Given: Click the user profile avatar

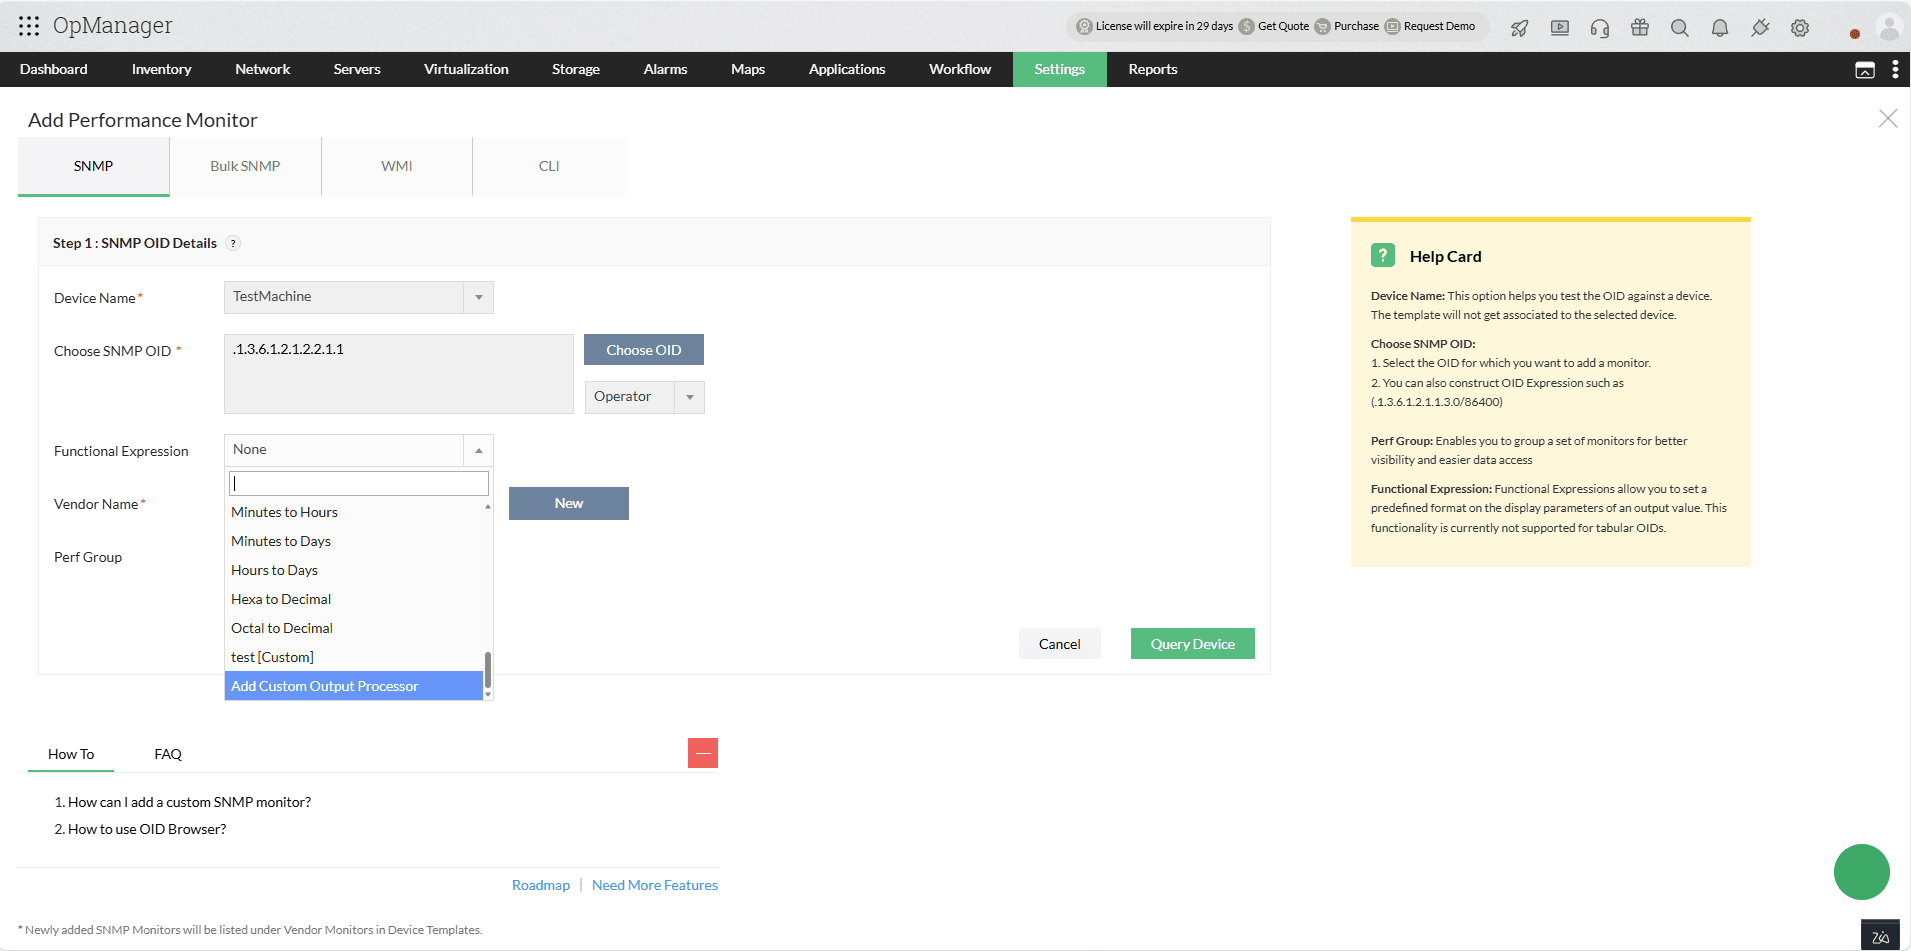Looking at the screenshot, I should [1889, 28].
